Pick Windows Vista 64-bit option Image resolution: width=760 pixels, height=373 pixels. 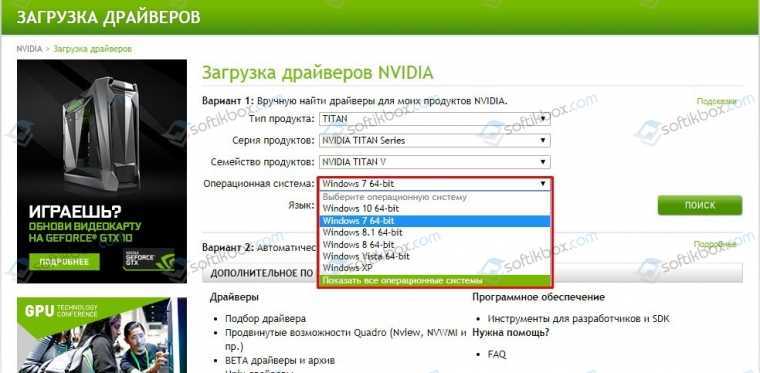(435, 256)
